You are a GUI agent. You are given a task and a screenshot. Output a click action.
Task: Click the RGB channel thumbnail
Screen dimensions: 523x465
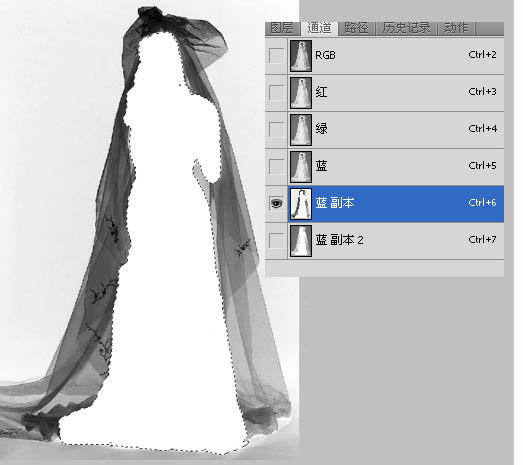coord(301,56)
